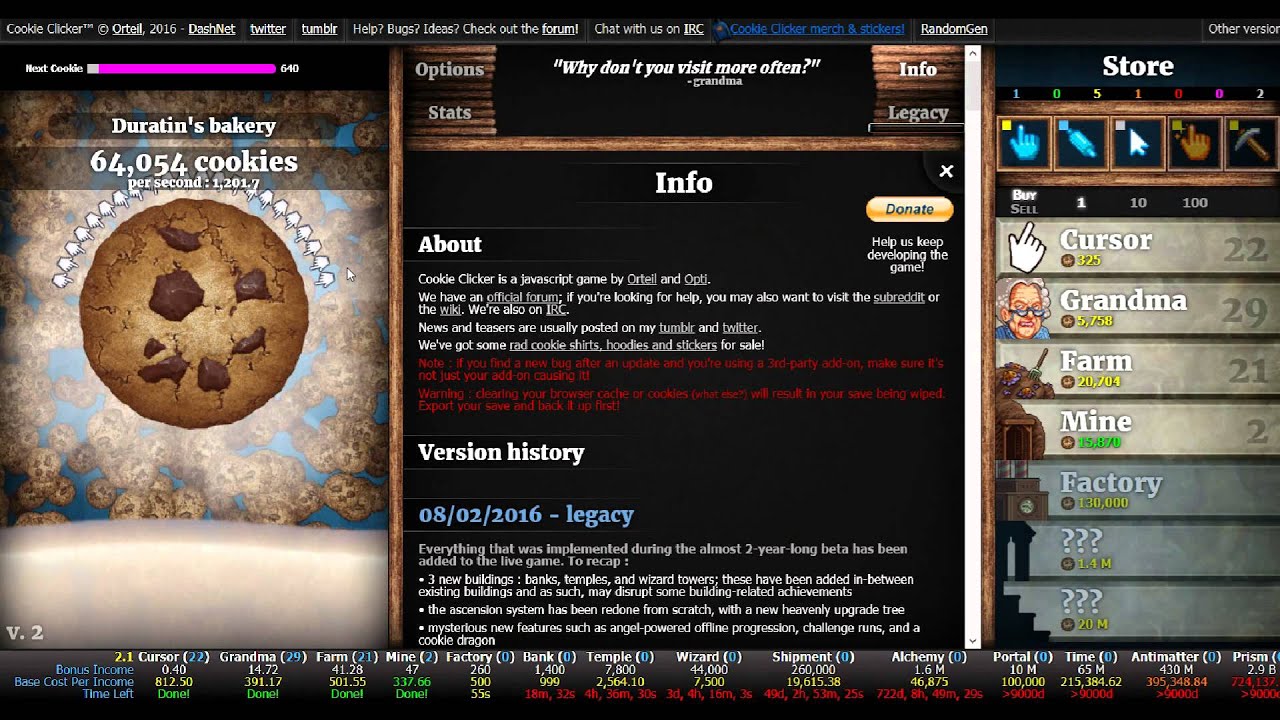1280x720 pixels.
Task: Follow the Orteil link in the About section
Action: tap(642, 279)
